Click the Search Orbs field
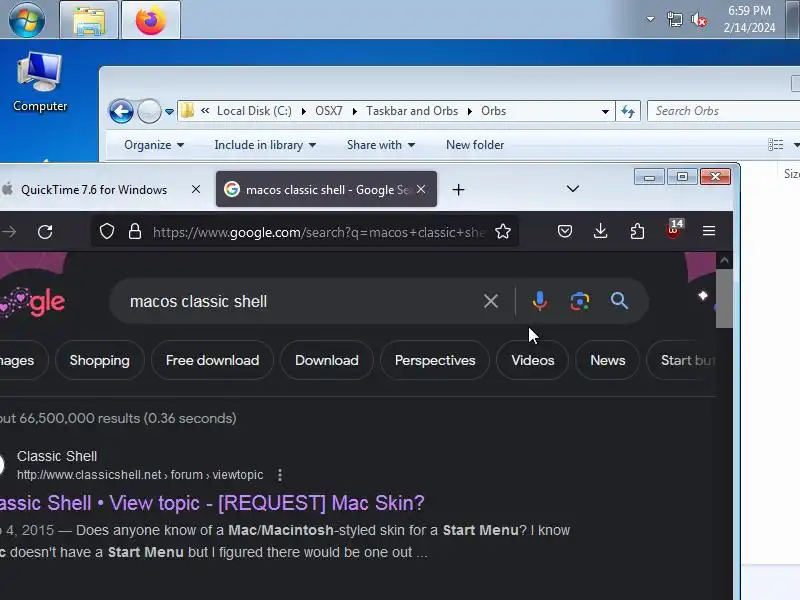 [723, 111]
